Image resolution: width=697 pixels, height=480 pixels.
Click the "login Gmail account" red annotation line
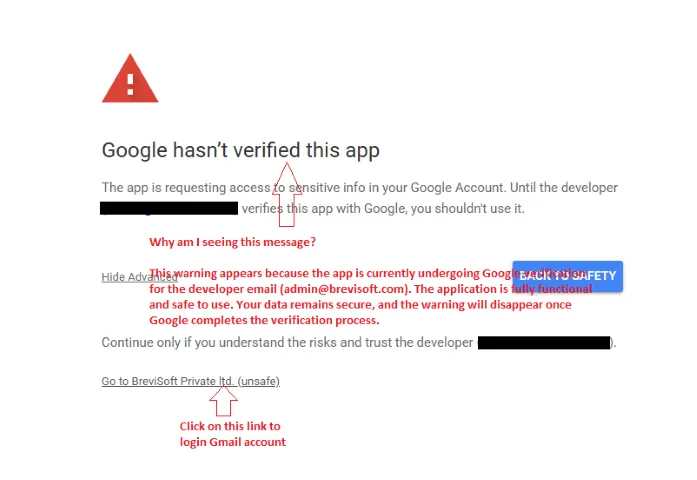point(232,442)
